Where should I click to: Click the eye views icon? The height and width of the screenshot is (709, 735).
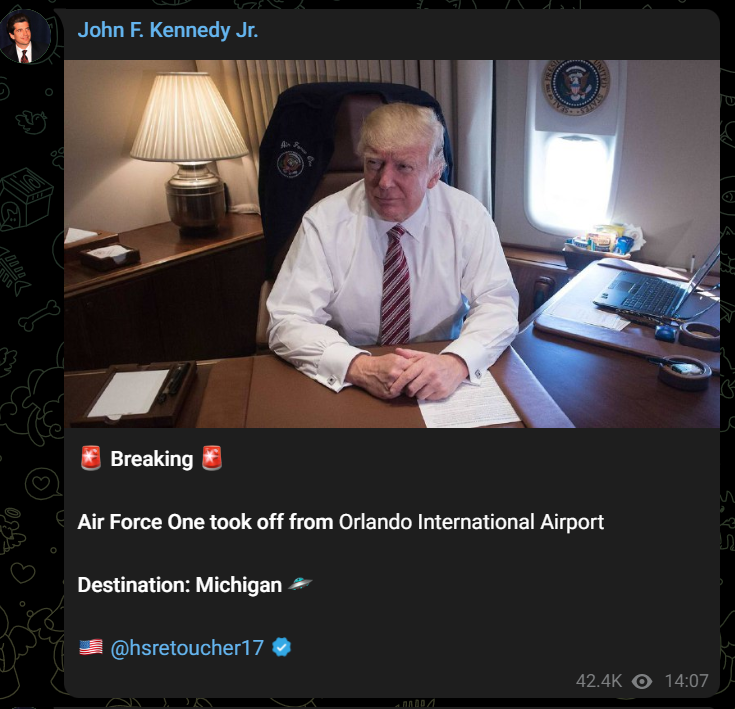pyautogui.click(x=642, y=681)
